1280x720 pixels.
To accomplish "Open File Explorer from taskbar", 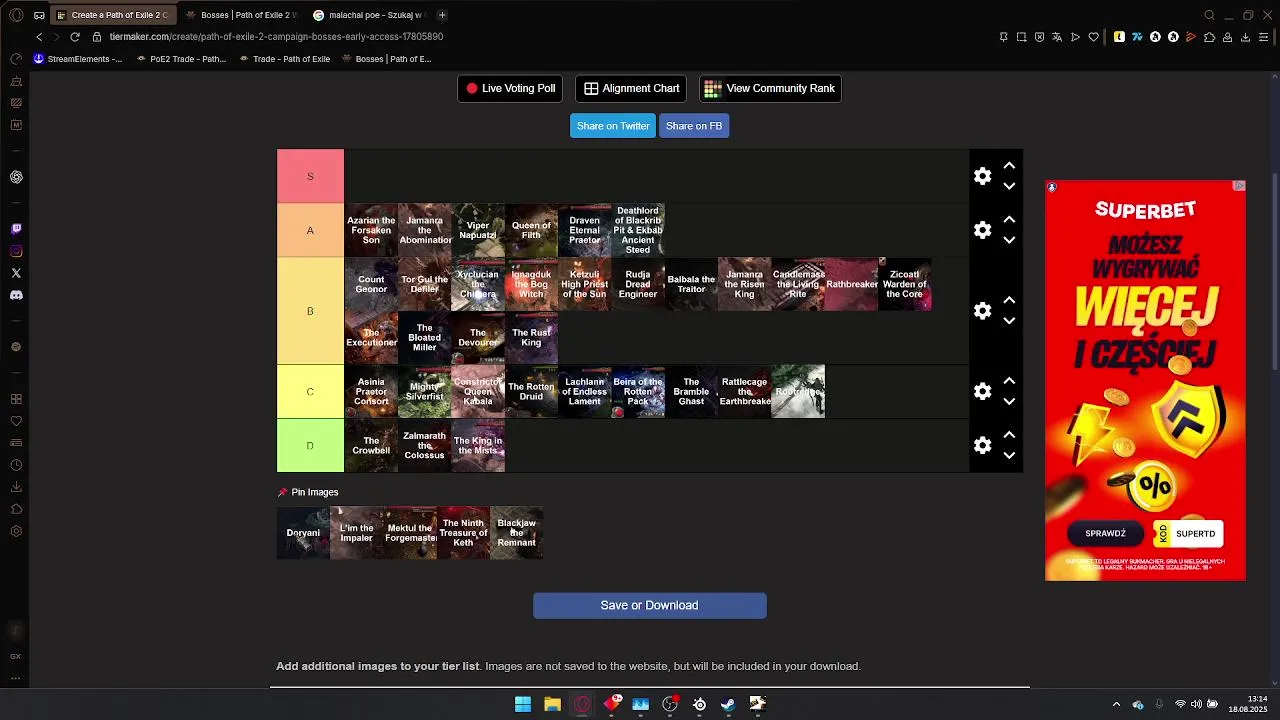I will pos(552,704).
